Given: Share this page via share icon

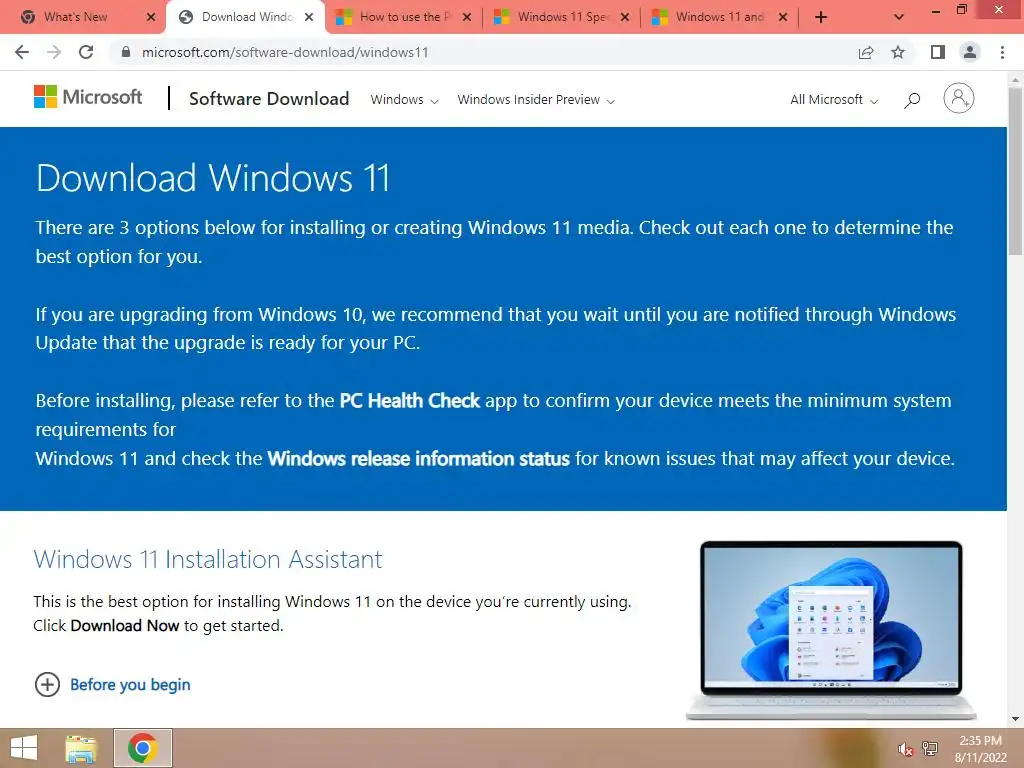Looking at the screenshot, I should point(866,52).
